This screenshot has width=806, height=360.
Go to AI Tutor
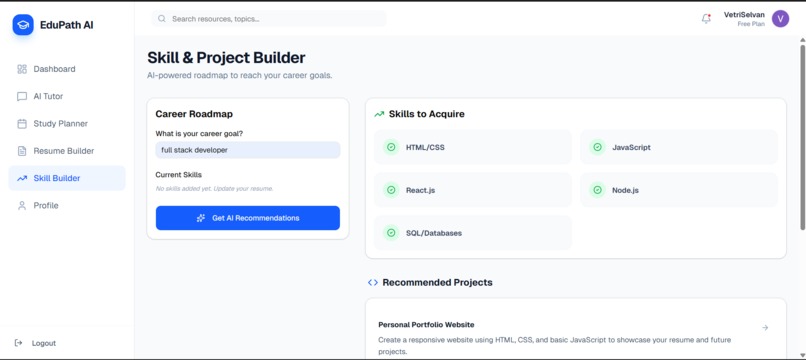pos(67,96)
